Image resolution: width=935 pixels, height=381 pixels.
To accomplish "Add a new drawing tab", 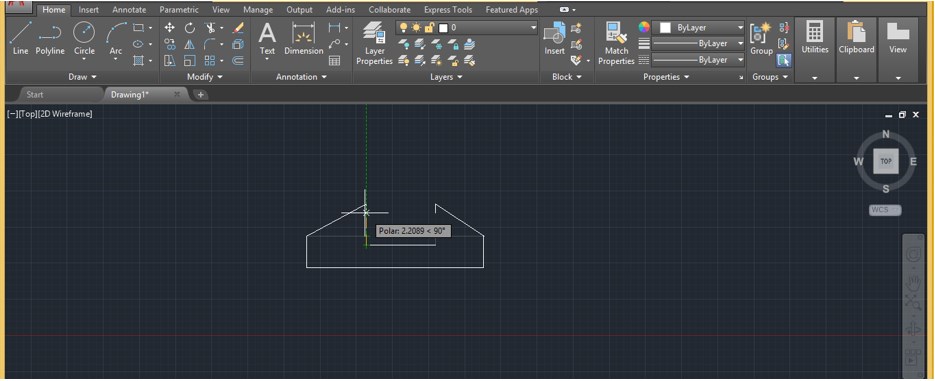I will pyautogui.click(x=201, y=95).
